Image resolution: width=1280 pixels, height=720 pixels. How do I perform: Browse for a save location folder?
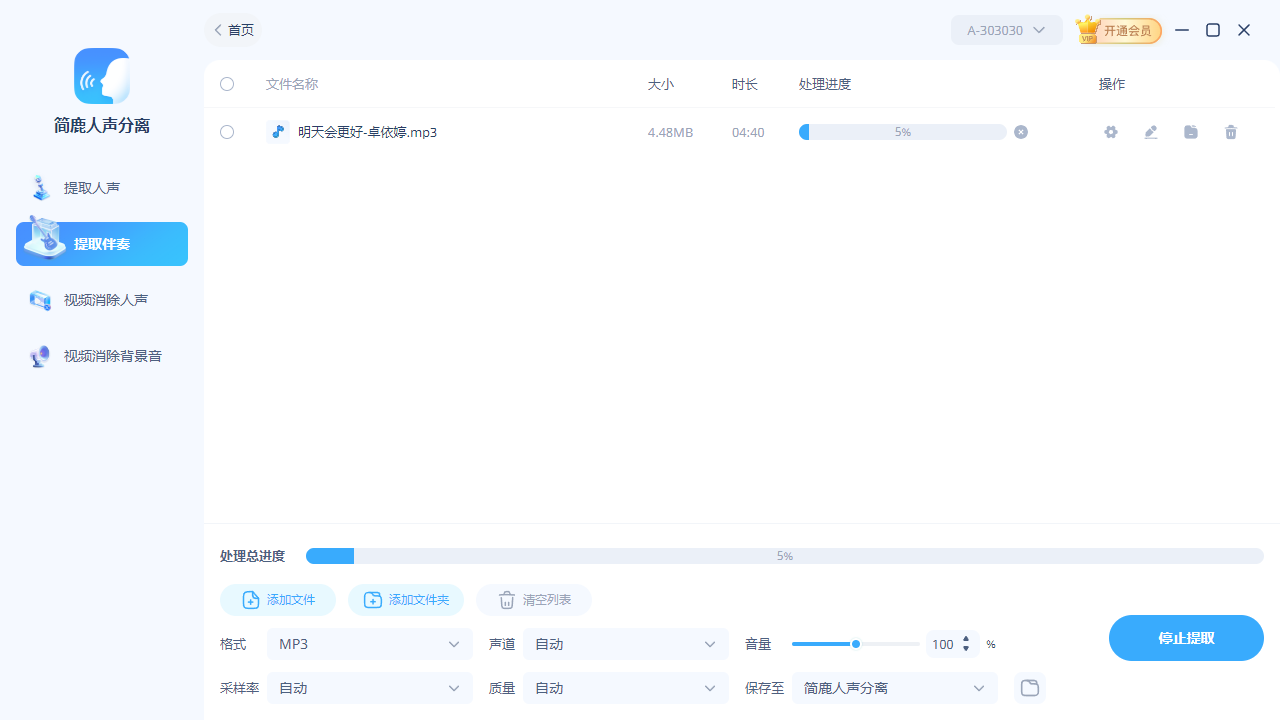(x=1029, y=688)
